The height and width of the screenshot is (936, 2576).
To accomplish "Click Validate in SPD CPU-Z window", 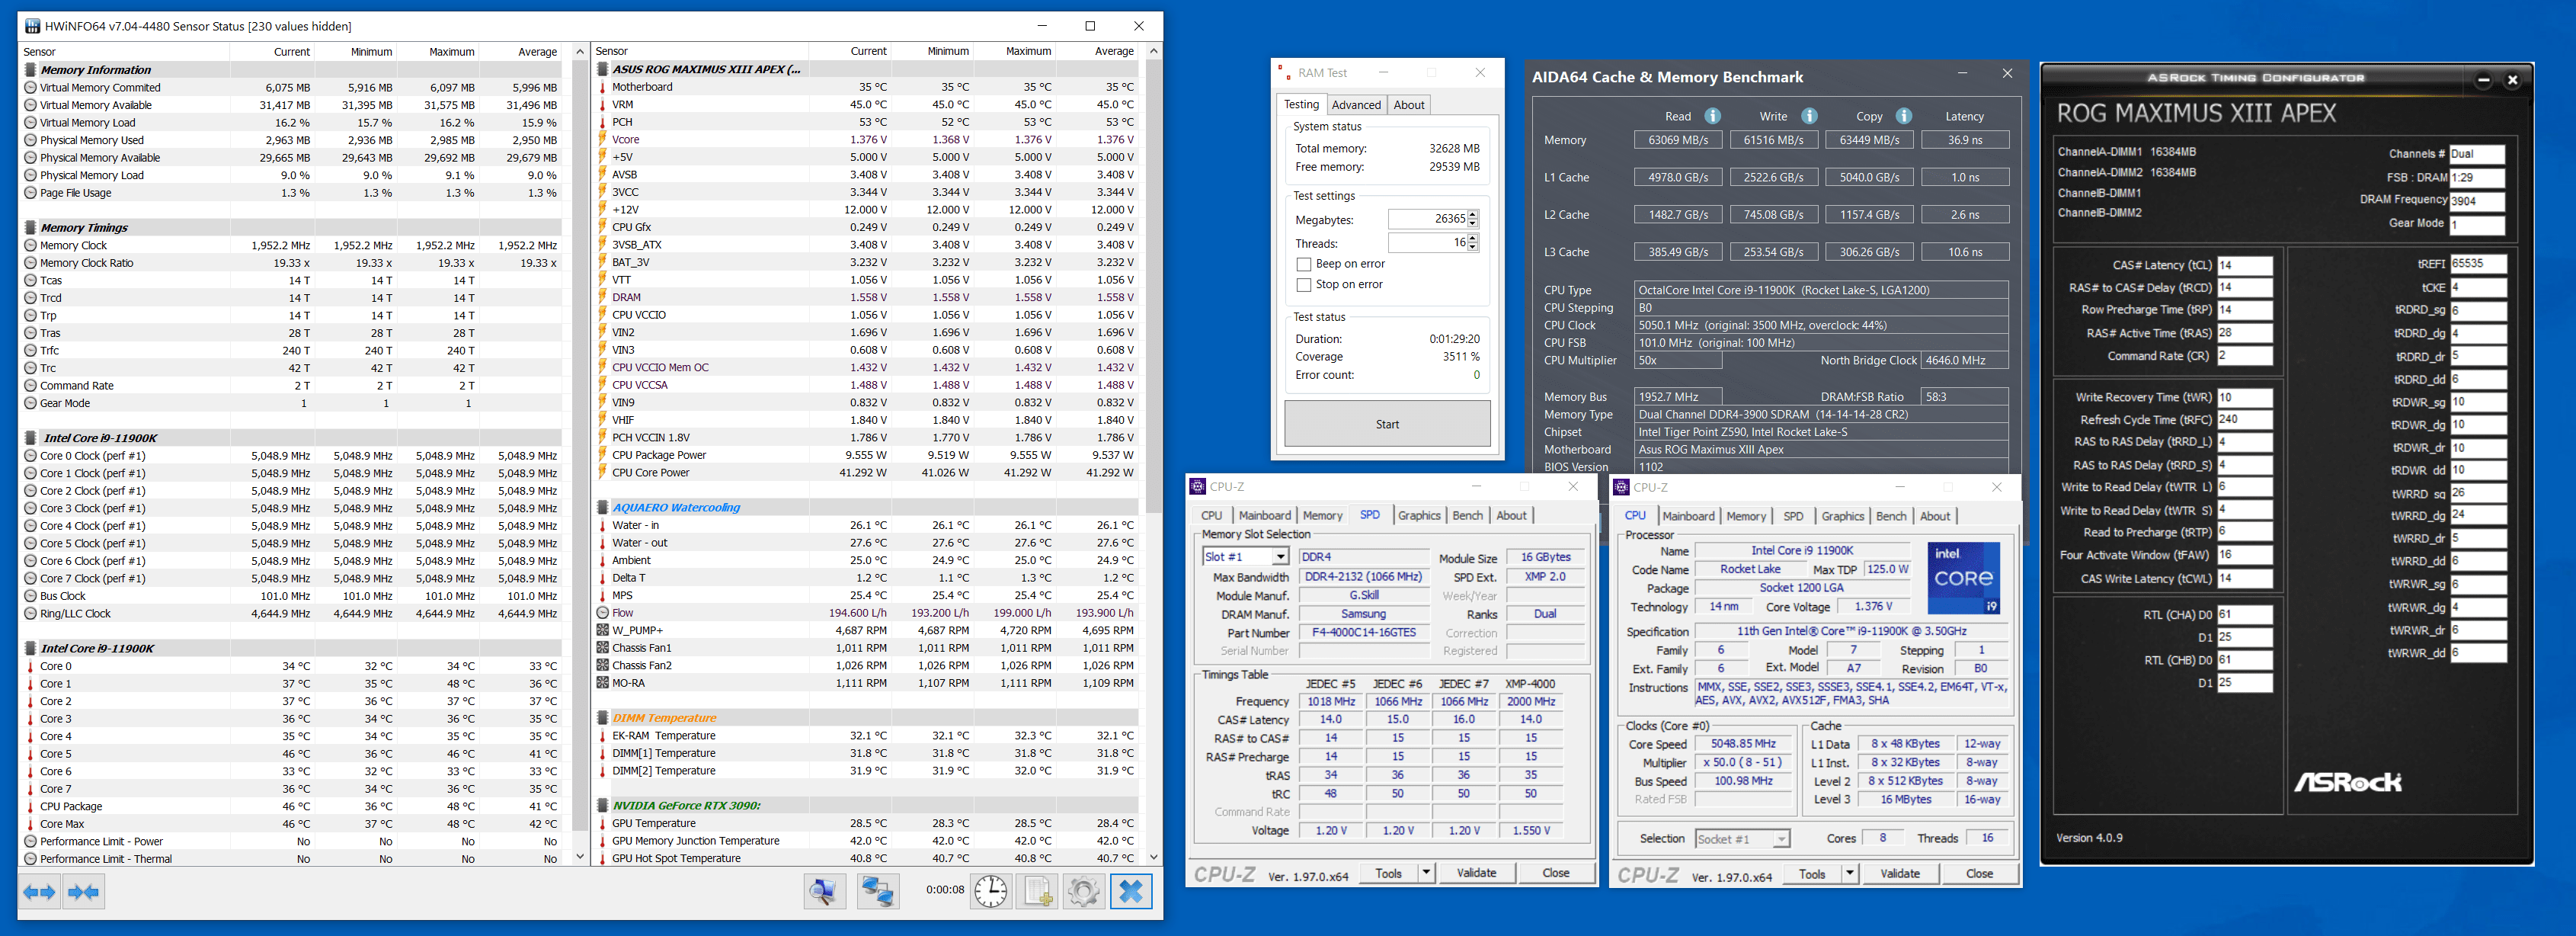I will (1476, 873).
